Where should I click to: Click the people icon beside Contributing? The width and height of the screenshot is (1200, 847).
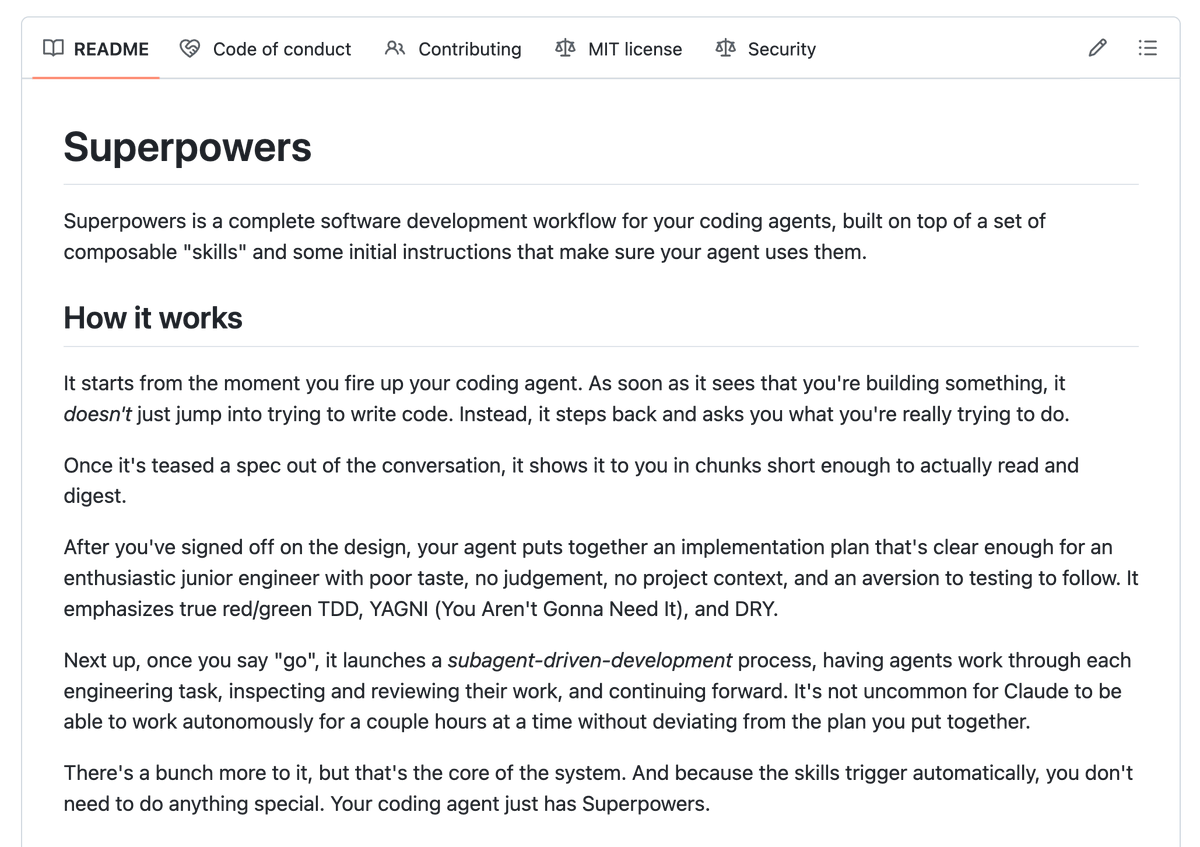395,48
